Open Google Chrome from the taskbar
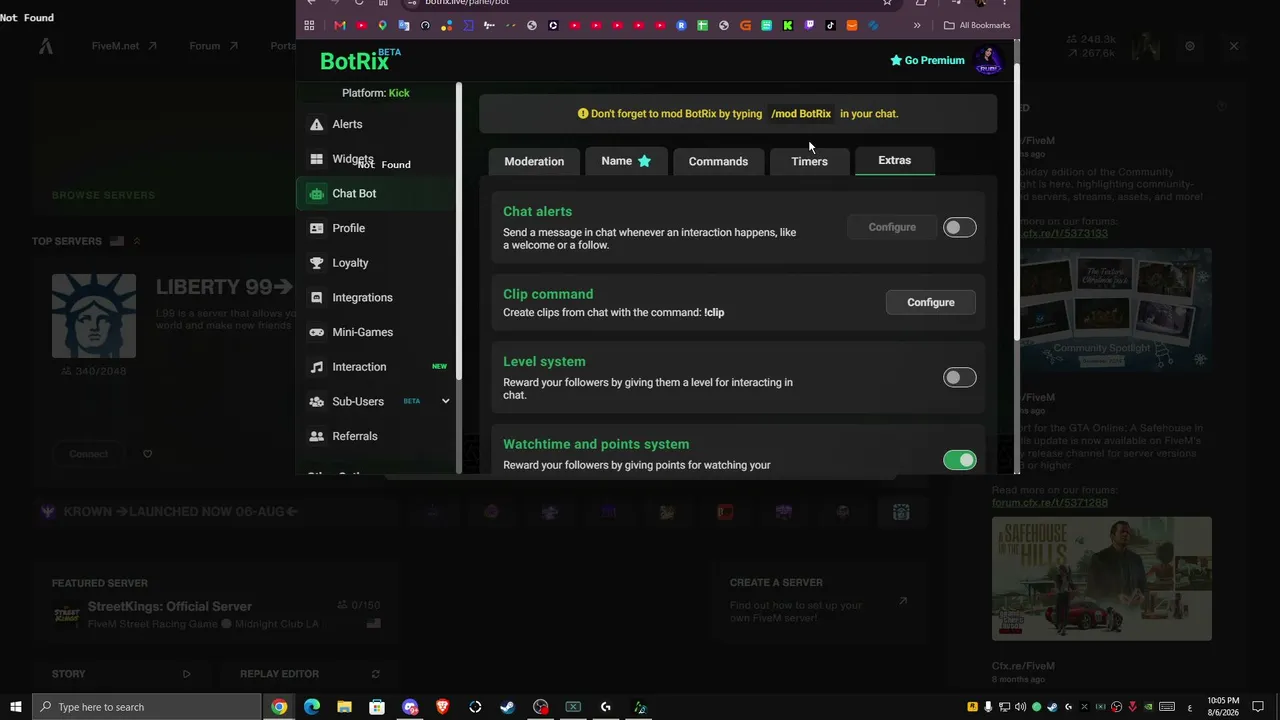Screen dimensions: 1280x720 (279, 707)
